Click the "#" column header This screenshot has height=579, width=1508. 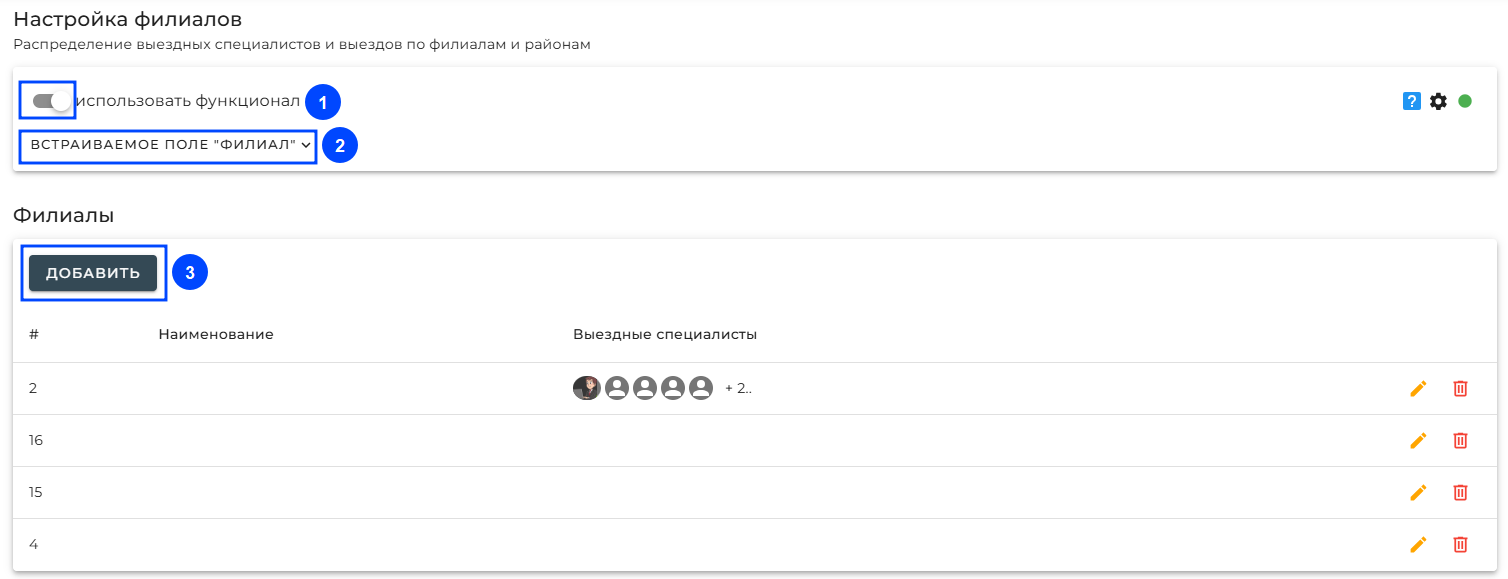(34, 334)
